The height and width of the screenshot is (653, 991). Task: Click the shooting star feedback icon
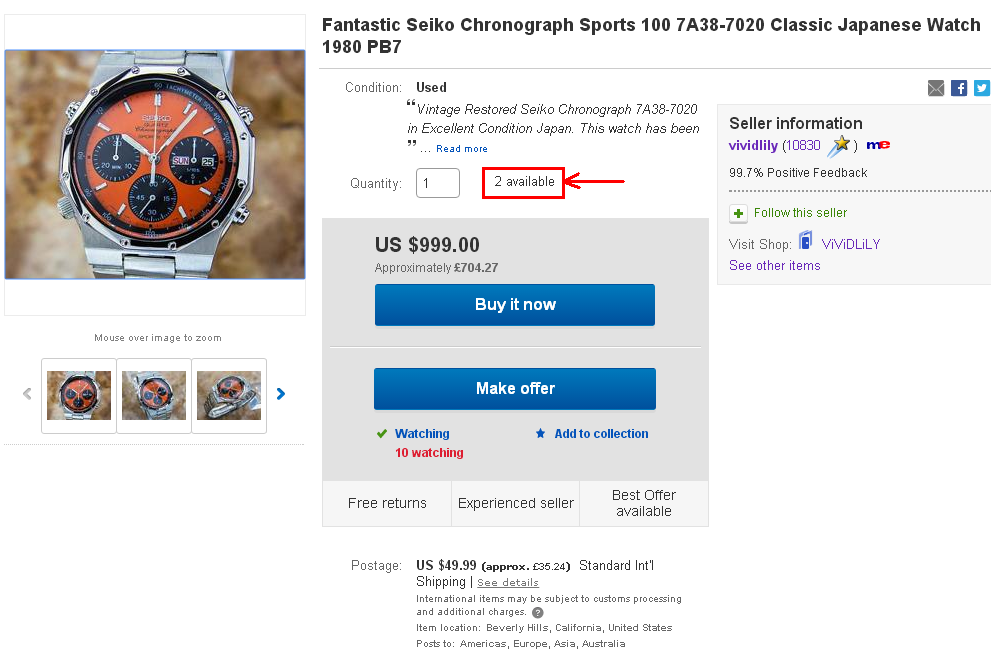point(843,145)
